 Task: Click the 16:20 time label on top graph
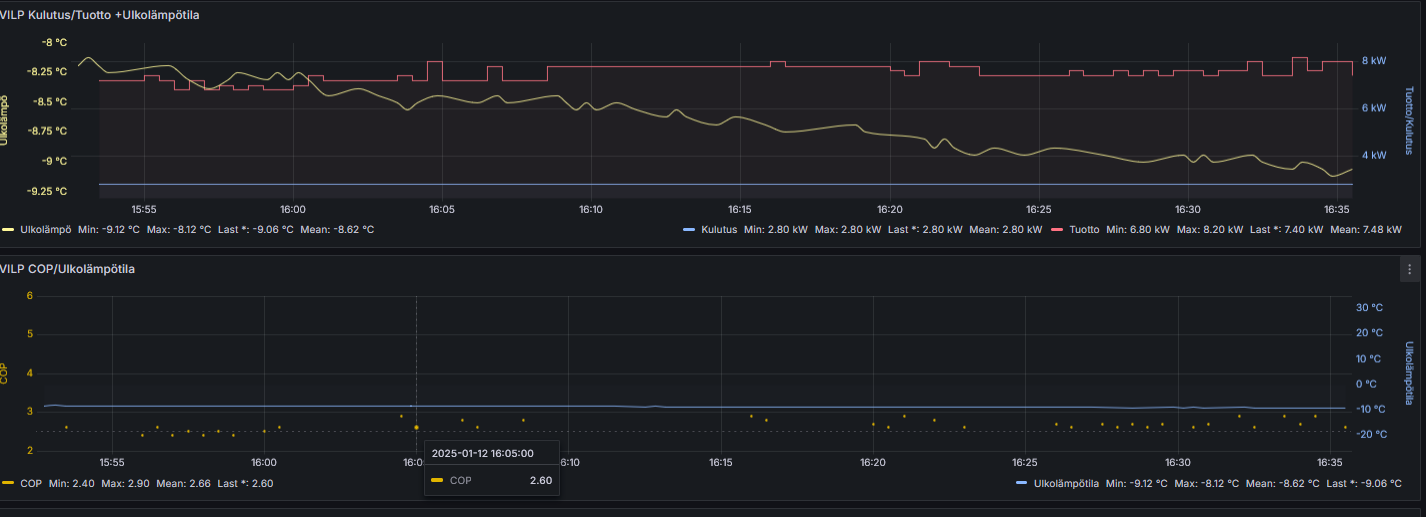point(889,210)
